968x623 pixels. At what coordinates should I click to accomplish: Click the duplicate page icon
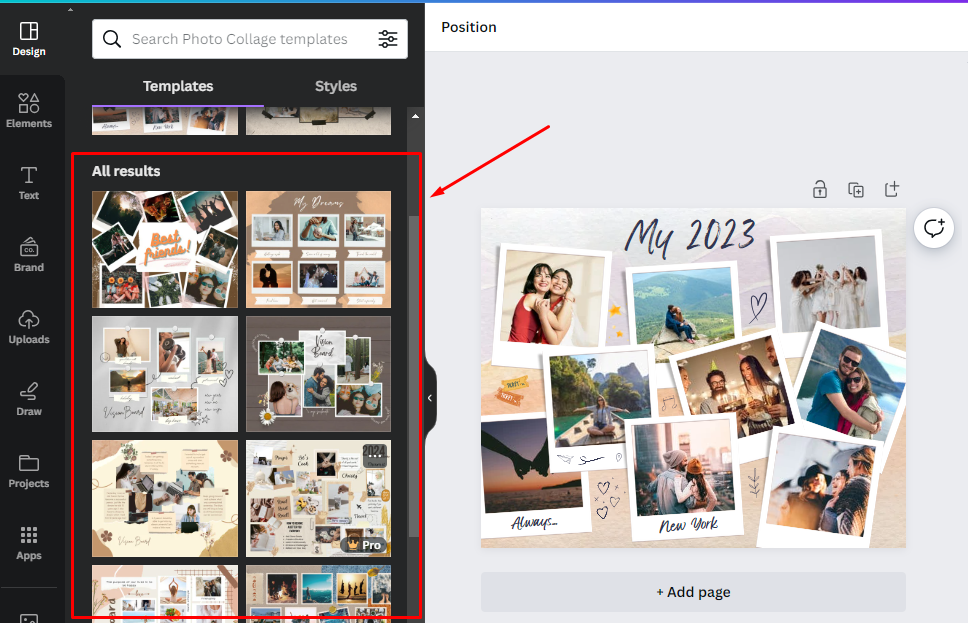(856, 190)
